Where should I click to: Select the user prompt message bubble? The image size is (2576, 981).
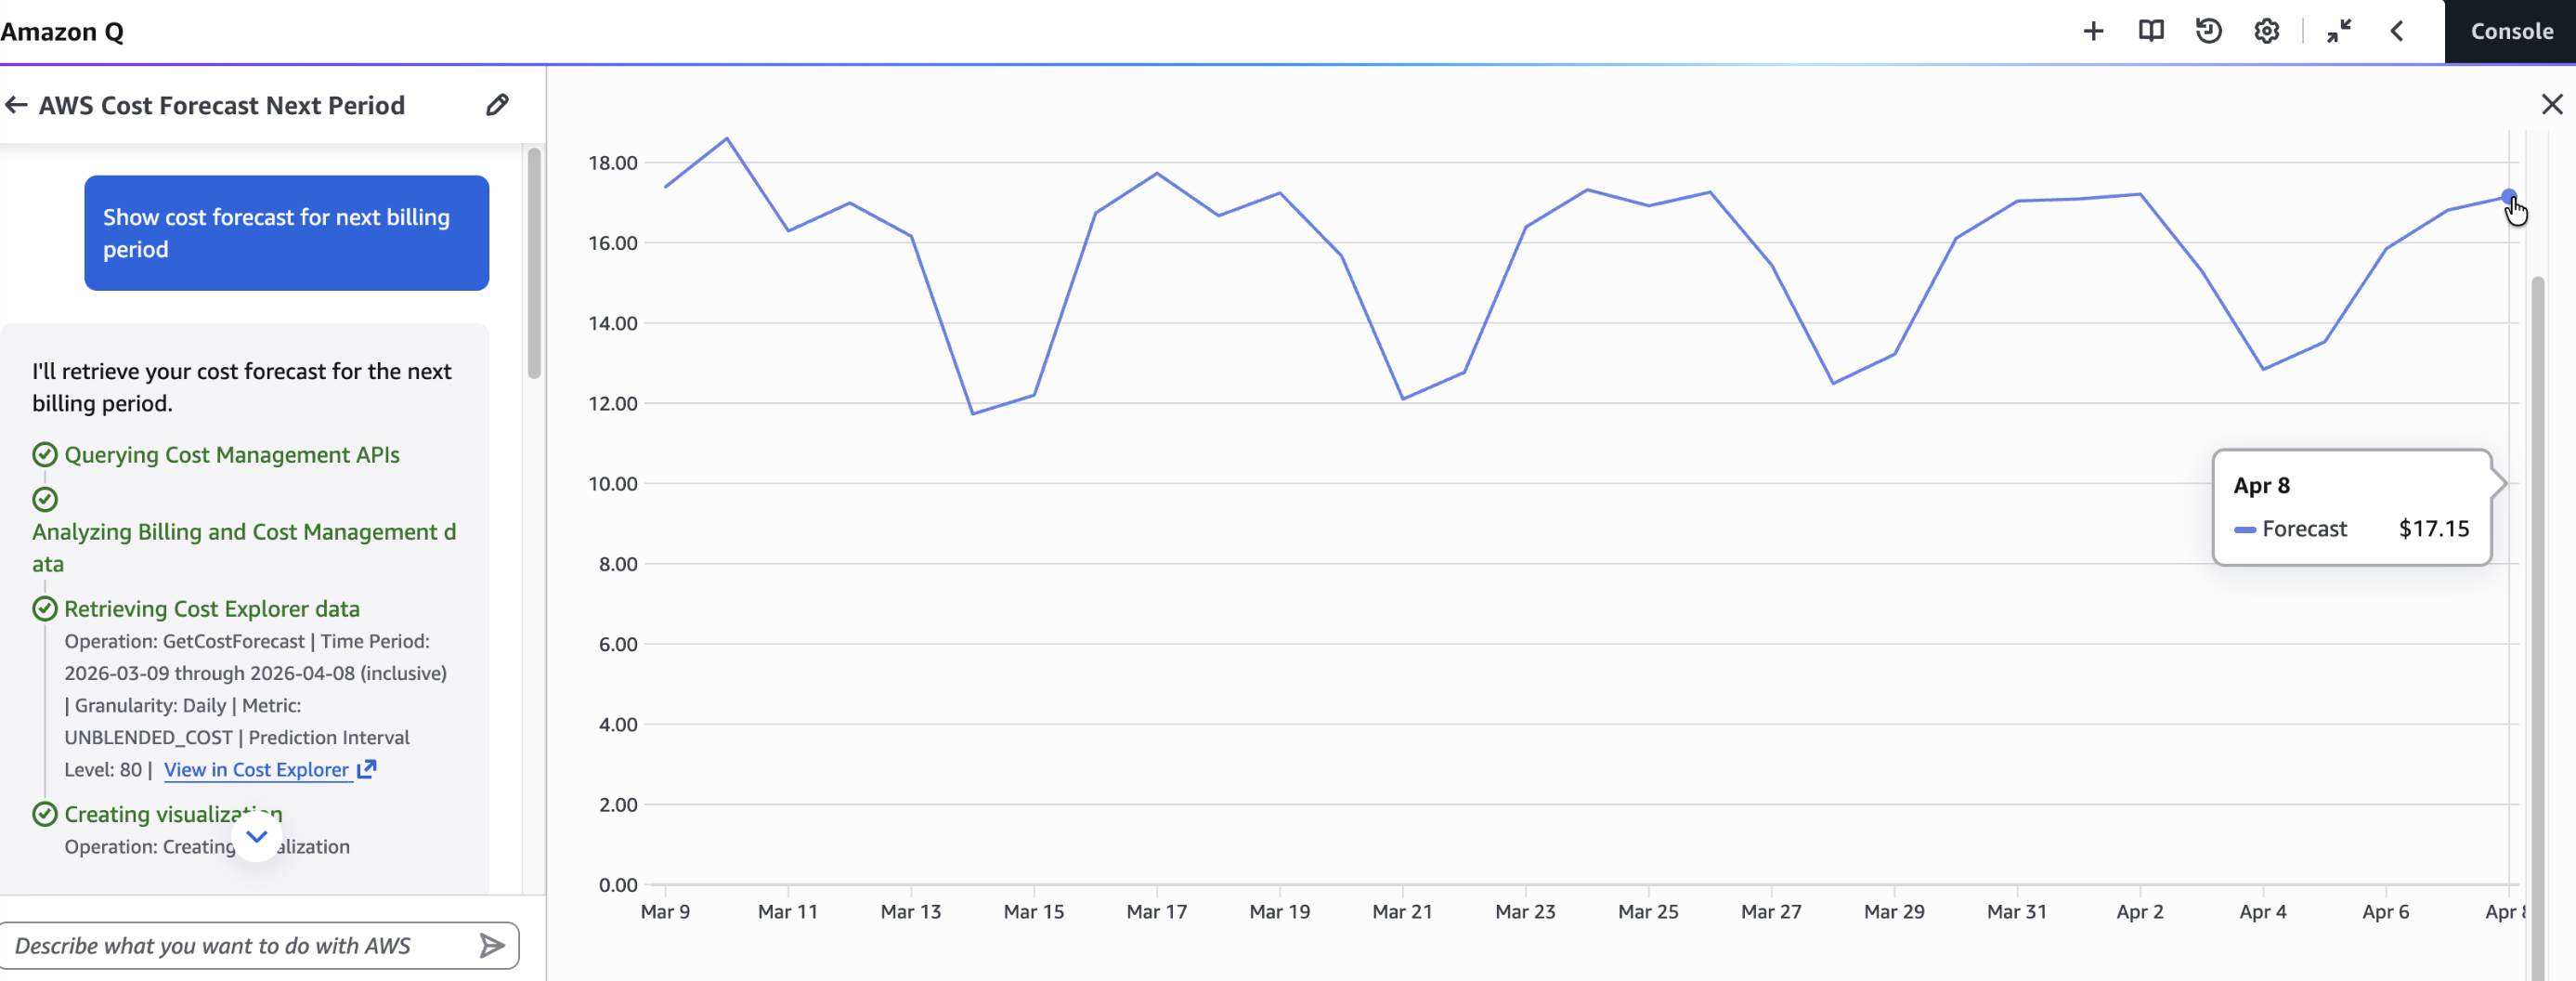point(286,233)
